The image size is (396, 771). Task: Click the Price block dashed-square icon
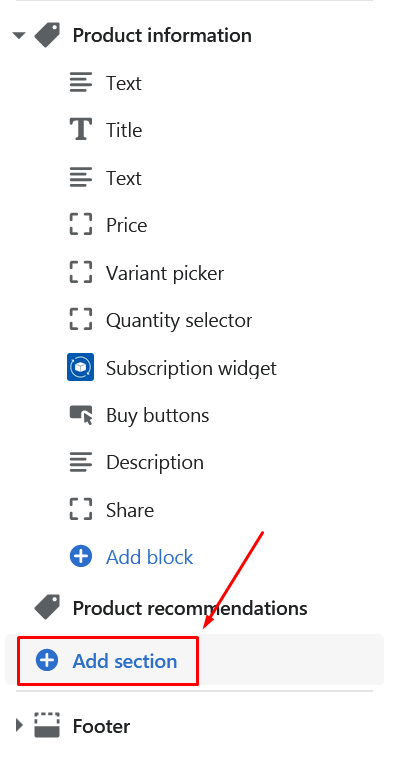tap(81, 225)
